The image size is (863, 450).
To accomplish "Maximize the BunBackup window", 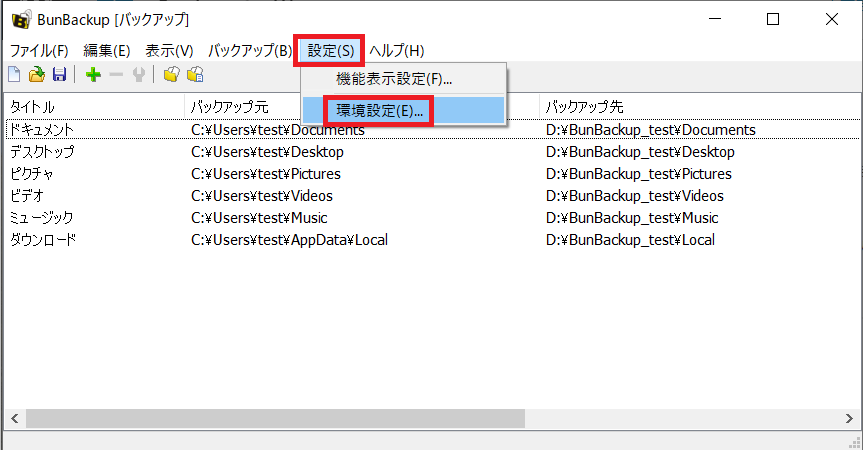I will [x=773, y=19].
